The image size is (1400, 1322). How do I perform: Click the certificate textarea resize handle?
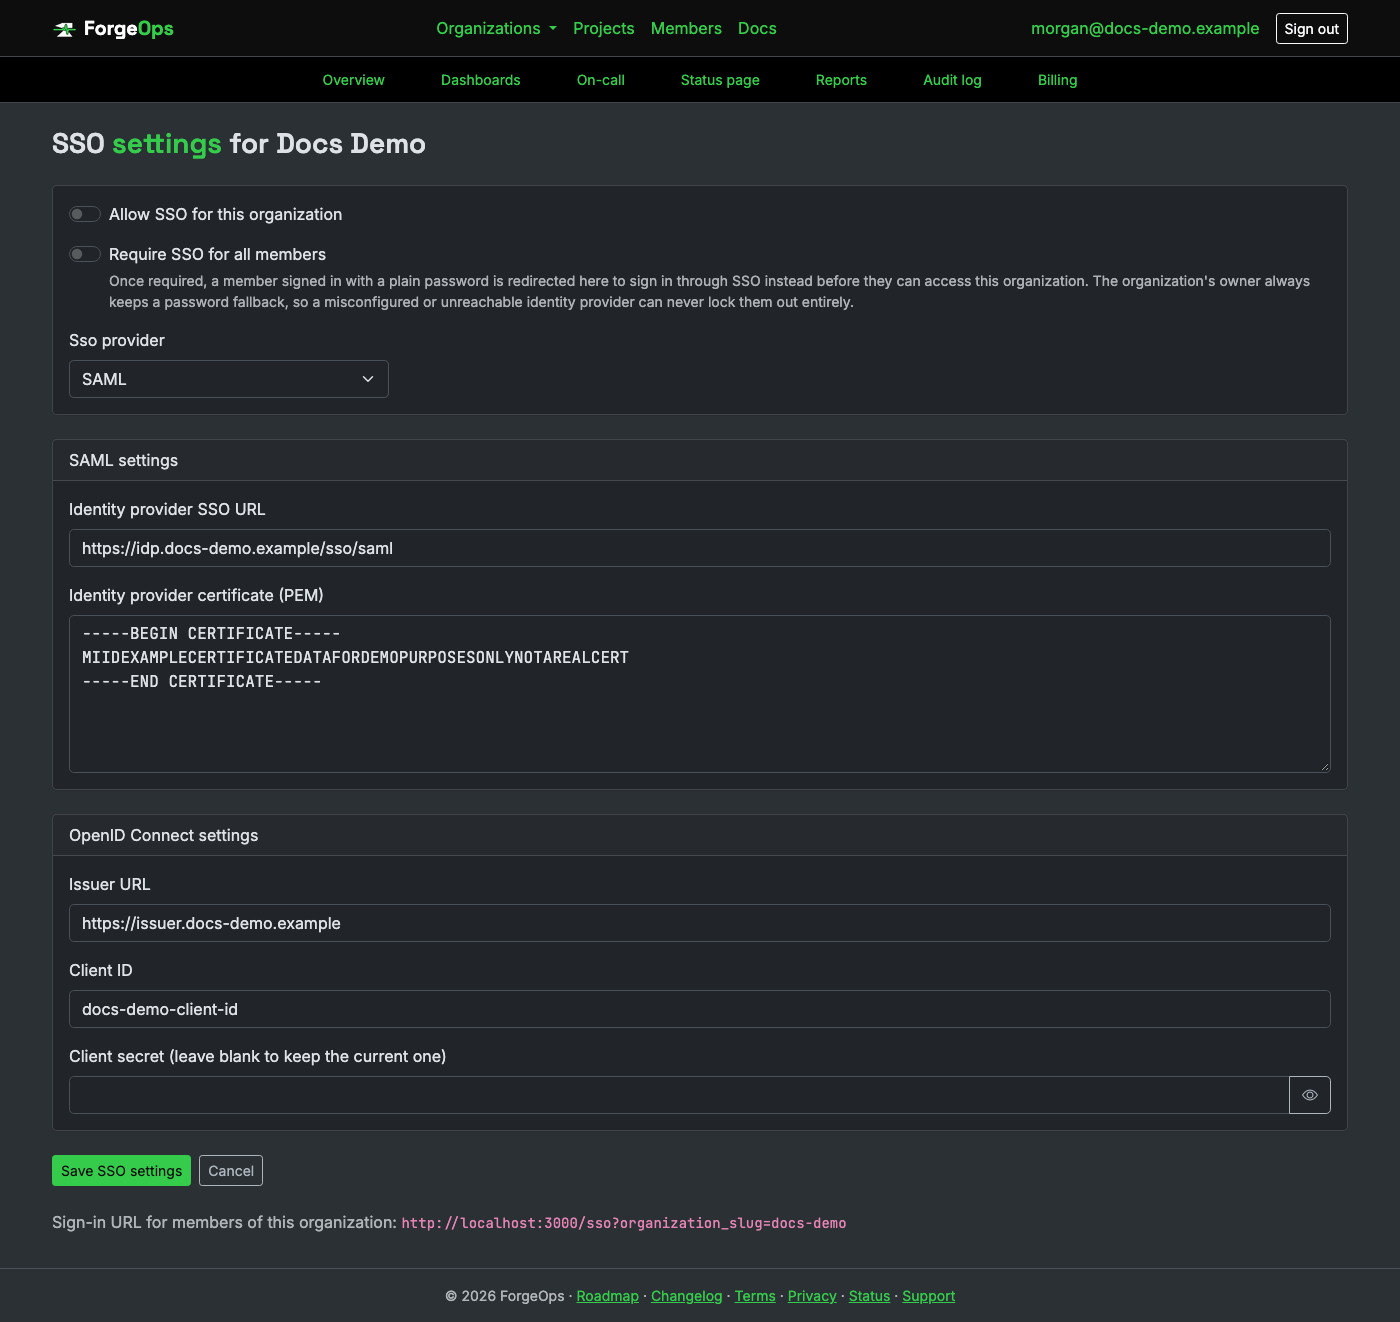point(1324,766)
